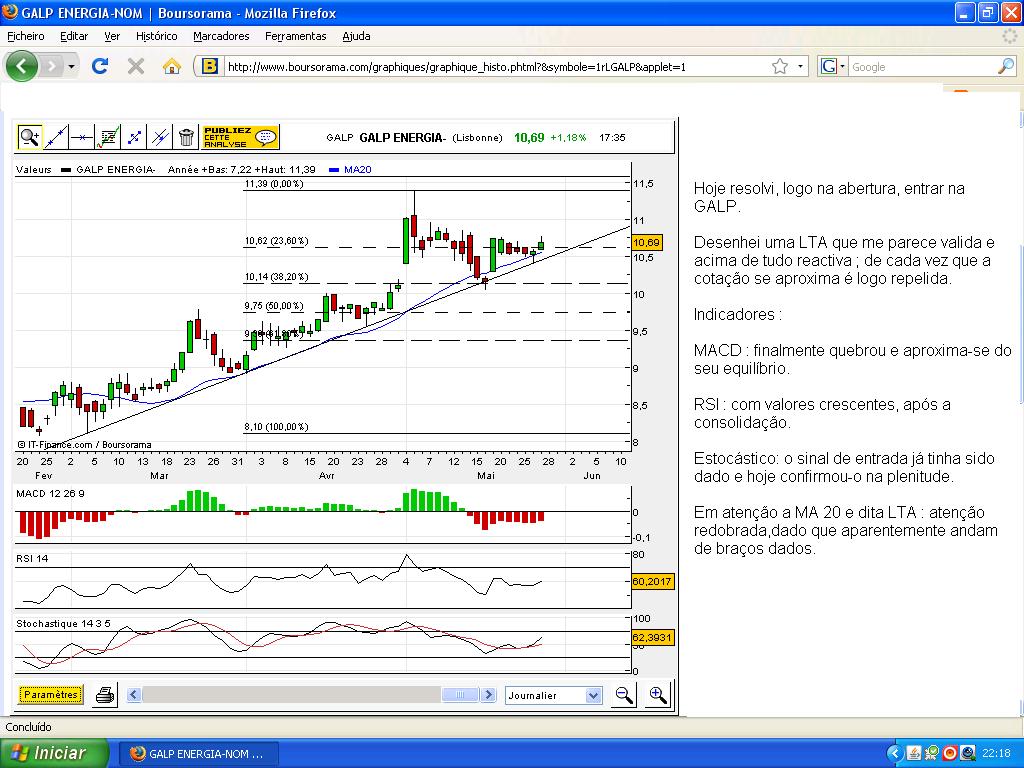Open the Ferramentas menu
This screenshot has width=1024, height=768.
296,36
